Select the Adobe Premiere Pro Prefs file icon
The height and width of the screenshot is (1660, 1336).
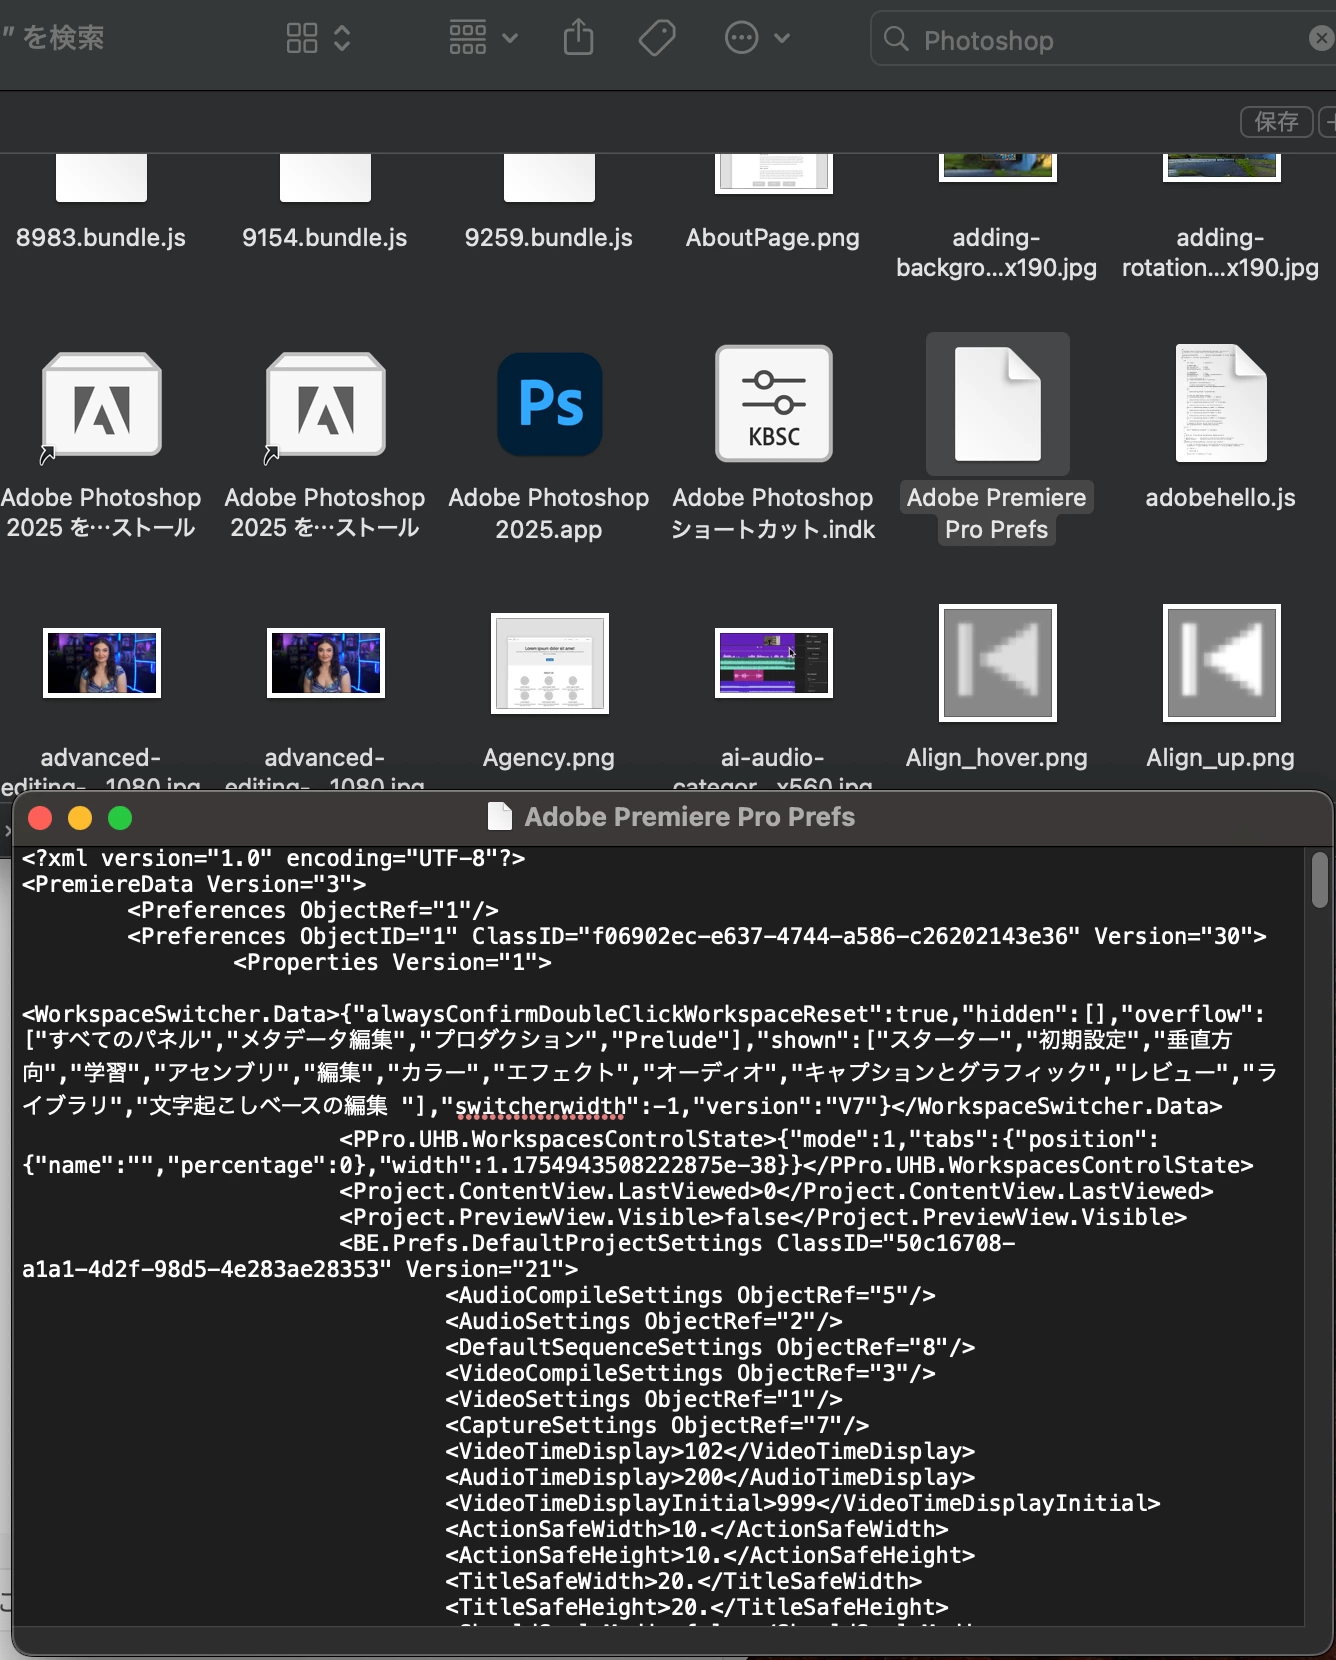coord(997,404)
